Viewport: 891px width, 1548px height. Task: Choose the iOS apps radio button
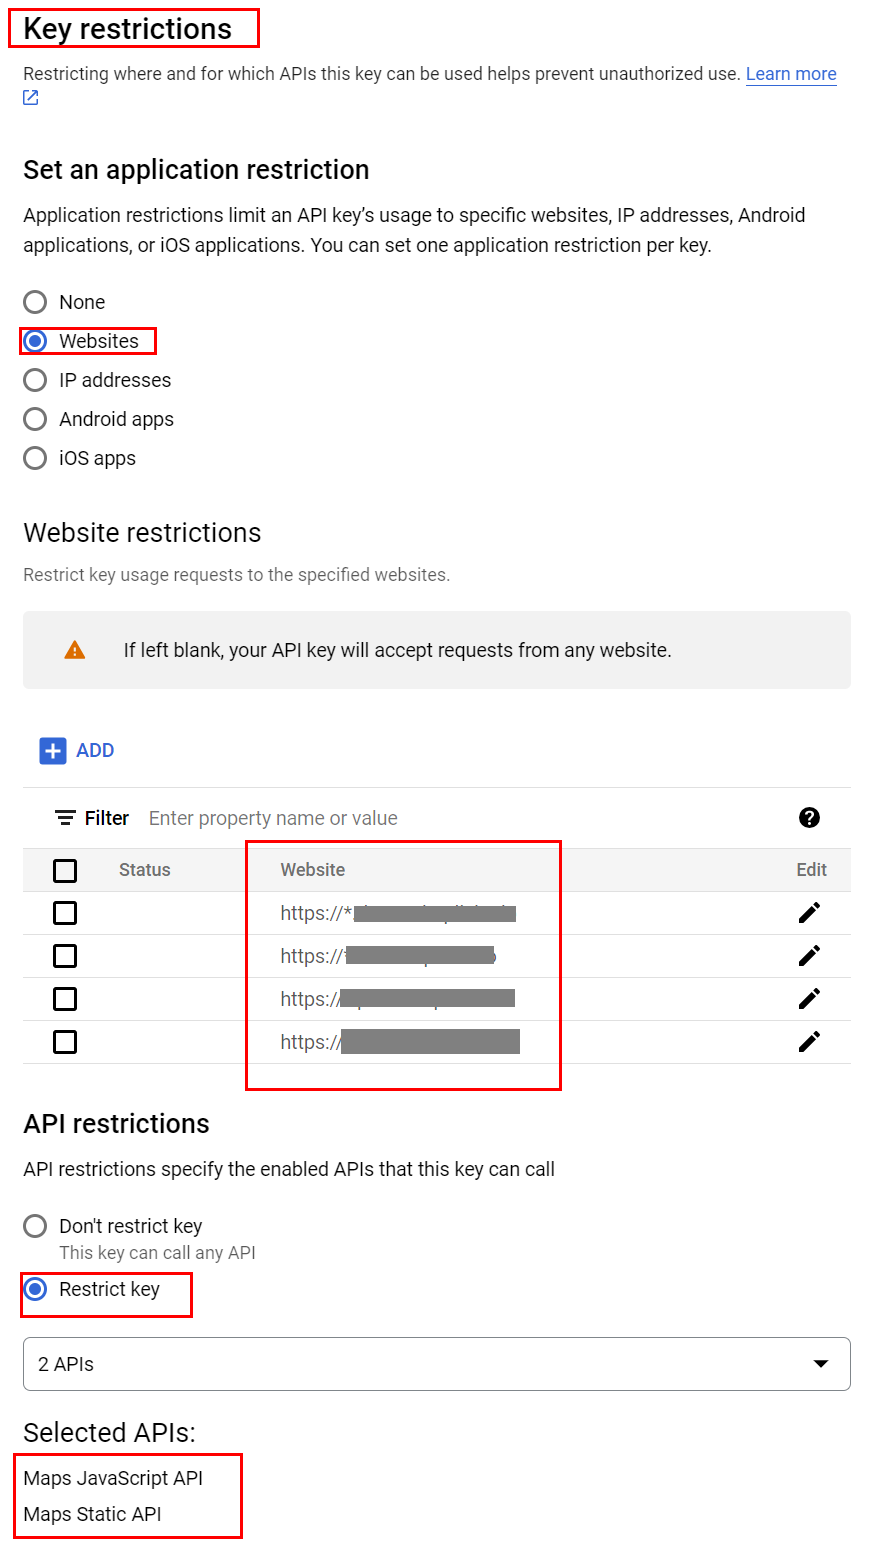tap(35, 458)
